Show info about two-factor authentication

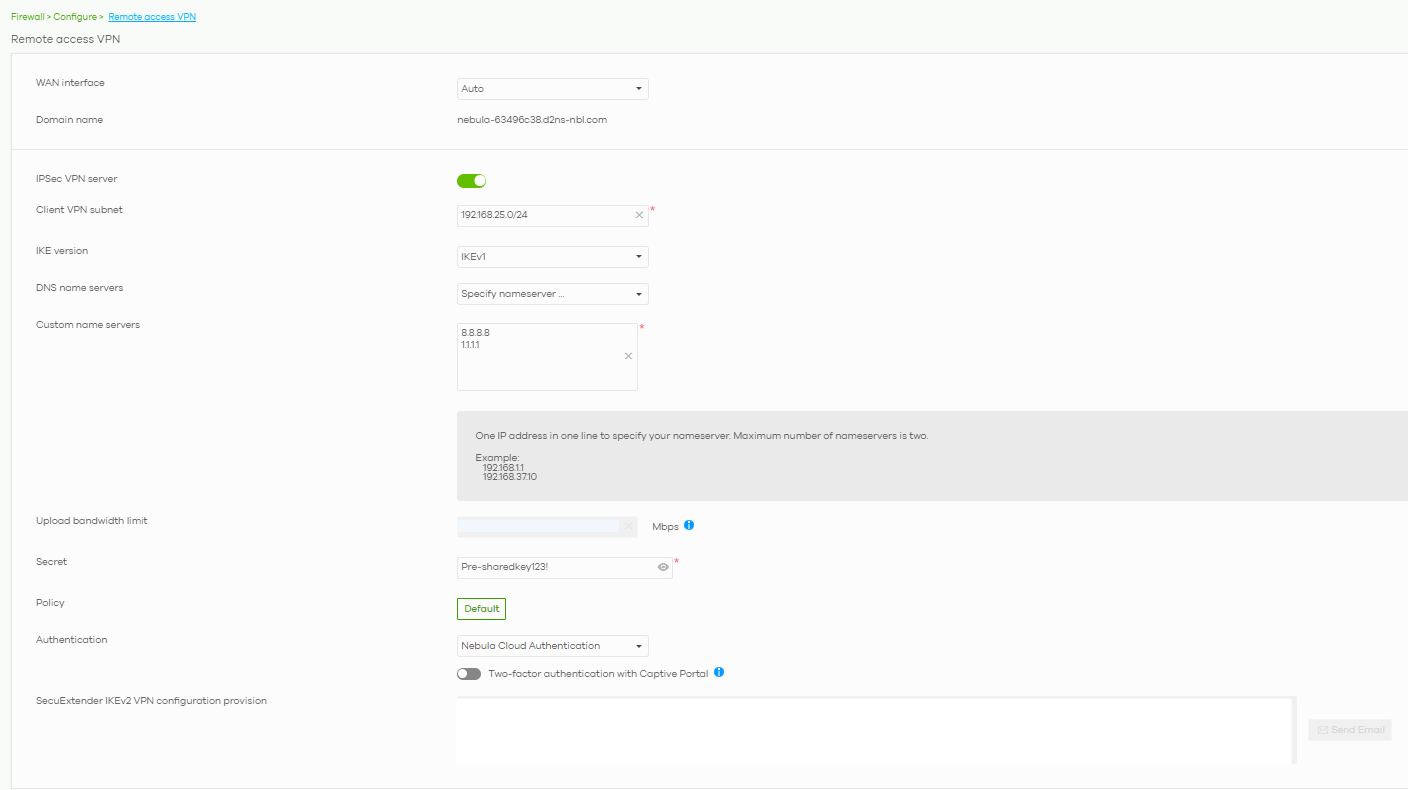tap(719, 672)
